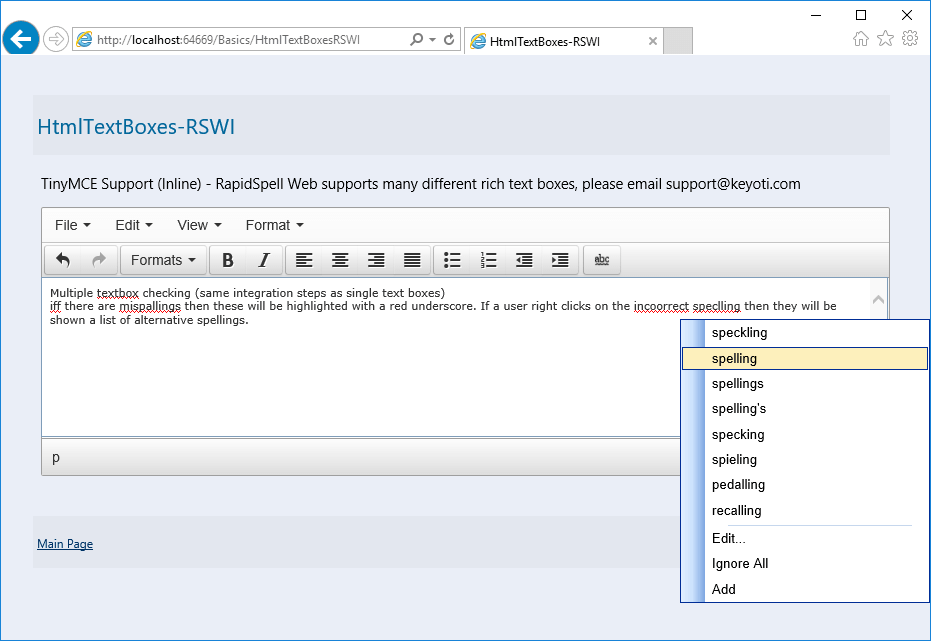Viewport: 931px width, 641px height.
Task: Apply center alignment icon
Action: [340, 260]
